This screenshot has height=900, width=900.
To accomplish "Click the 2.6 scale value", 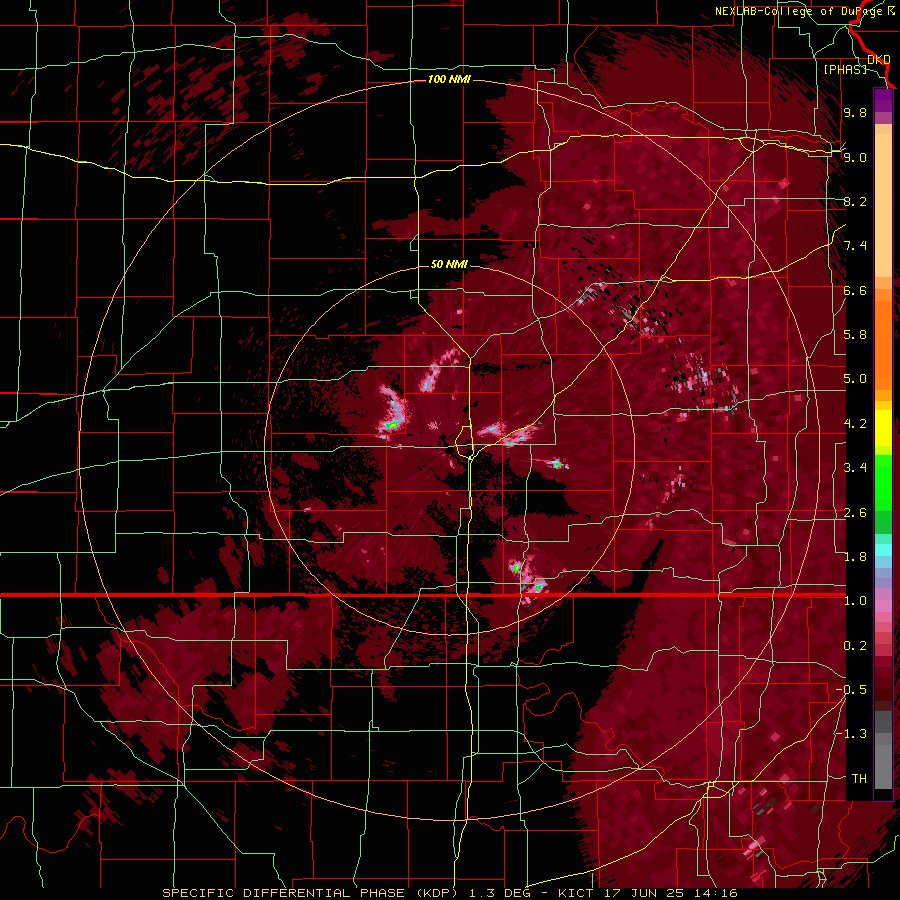I will click(x=855, y=513).
